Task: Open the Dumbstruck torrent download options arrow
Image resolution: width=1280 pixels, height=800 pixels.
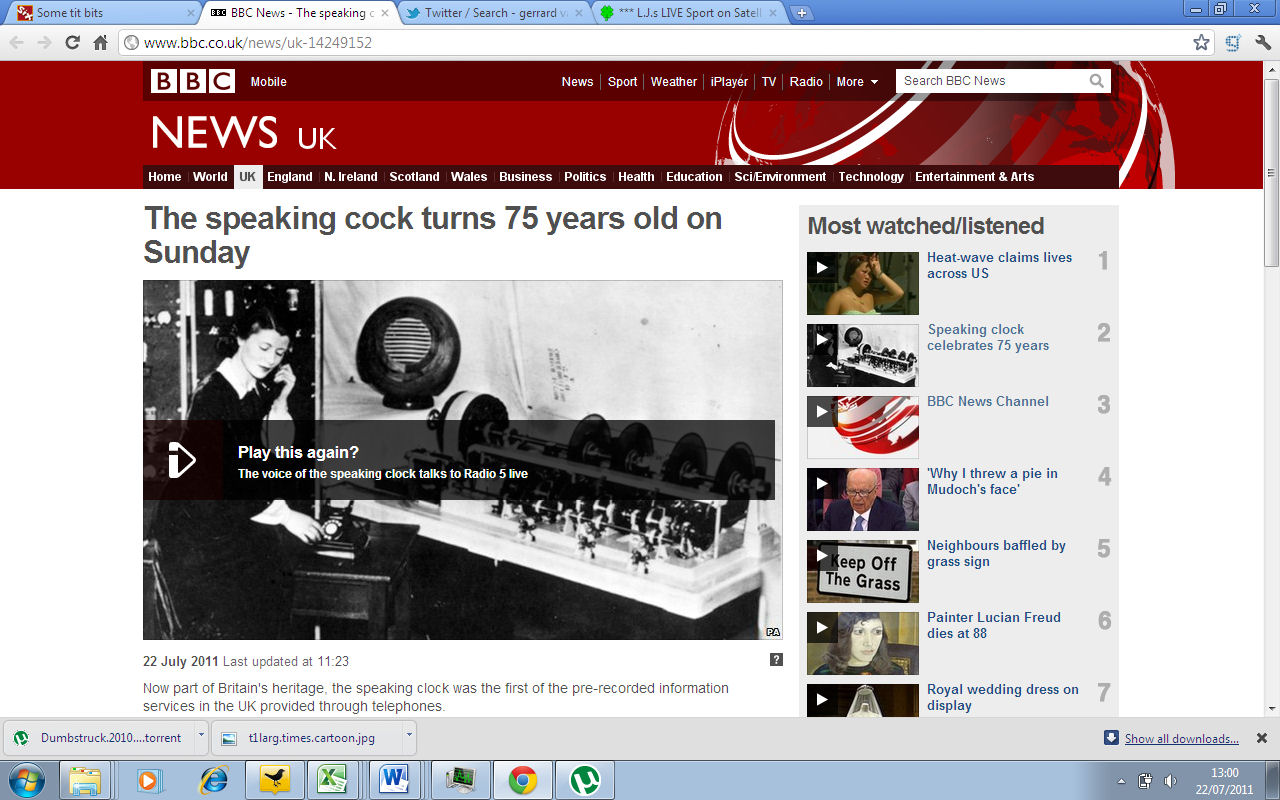Action: point(201,737)
